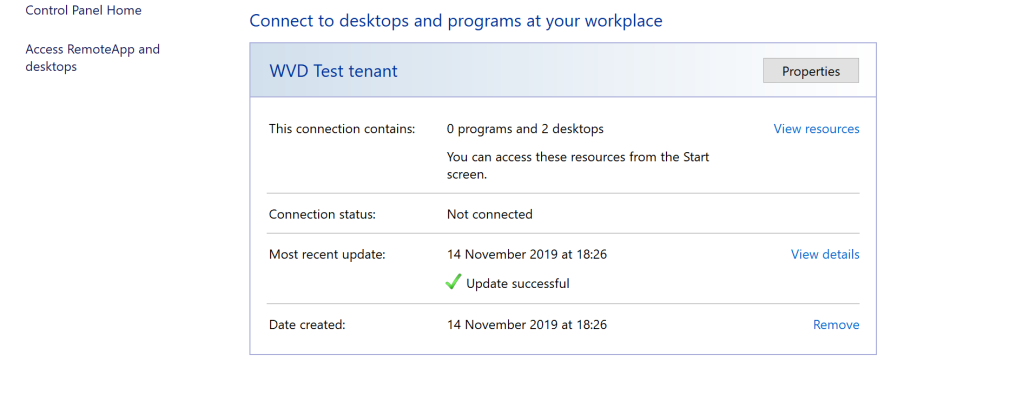Open Properties for WVD Test tenant
This screenshot has width=1023, height=420.
pos(810,71)
